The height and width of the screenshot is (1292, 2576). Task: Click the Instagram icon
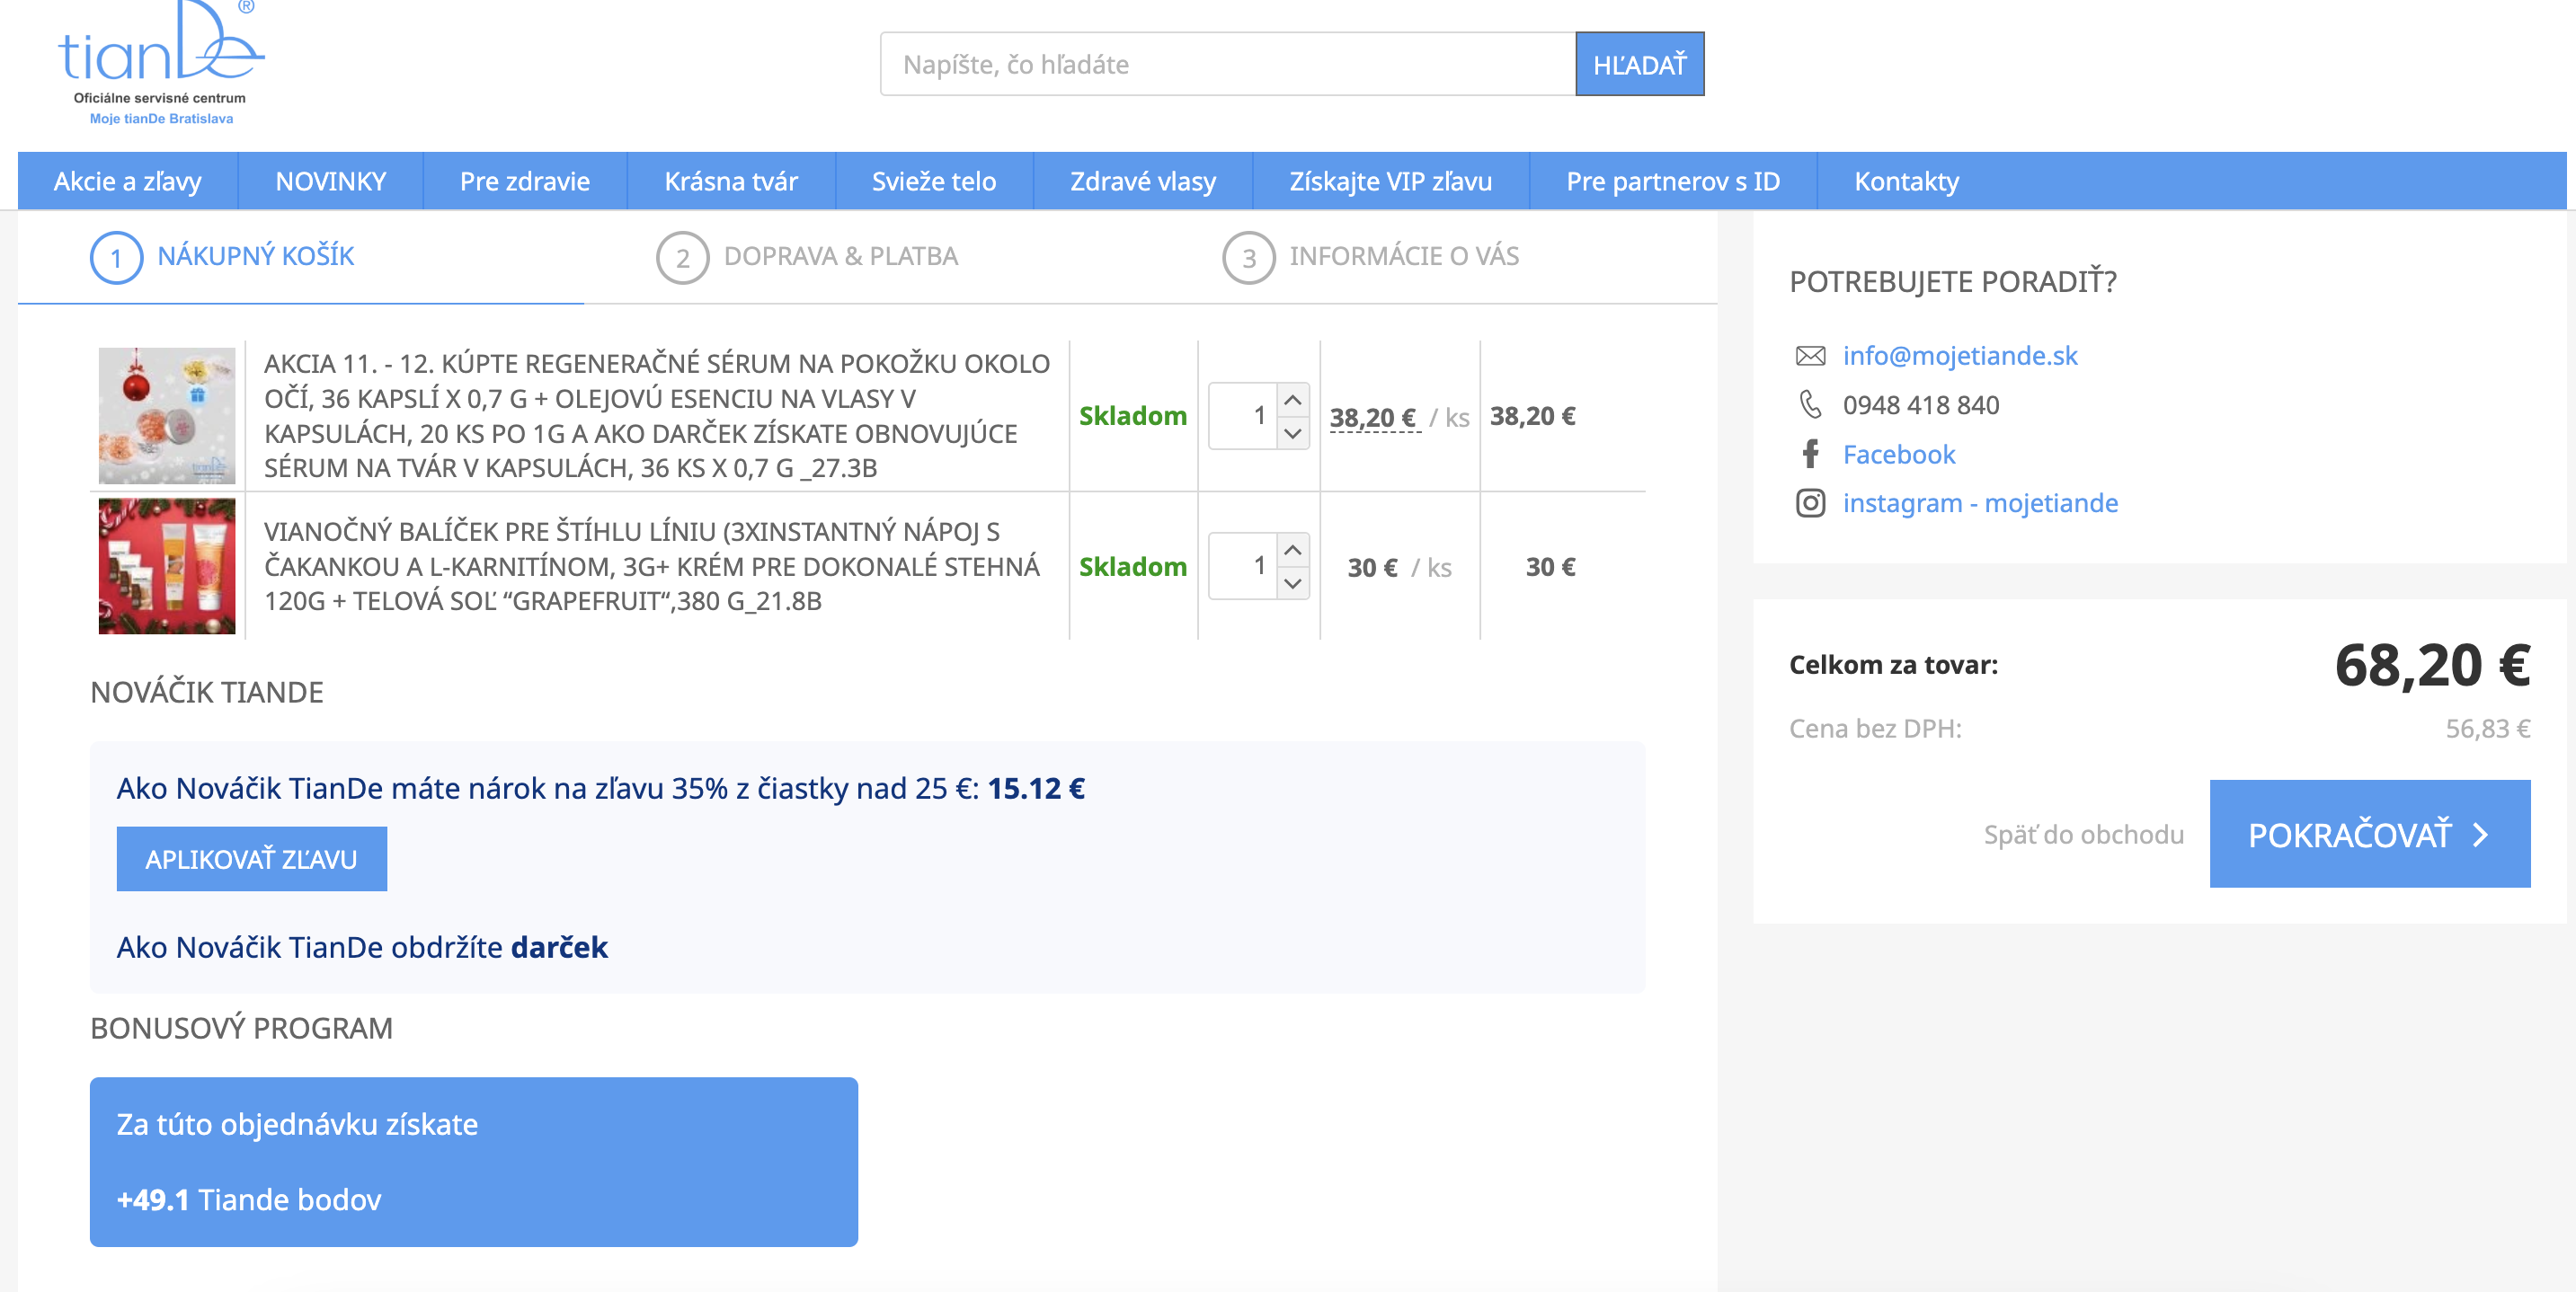[1810, 503]
